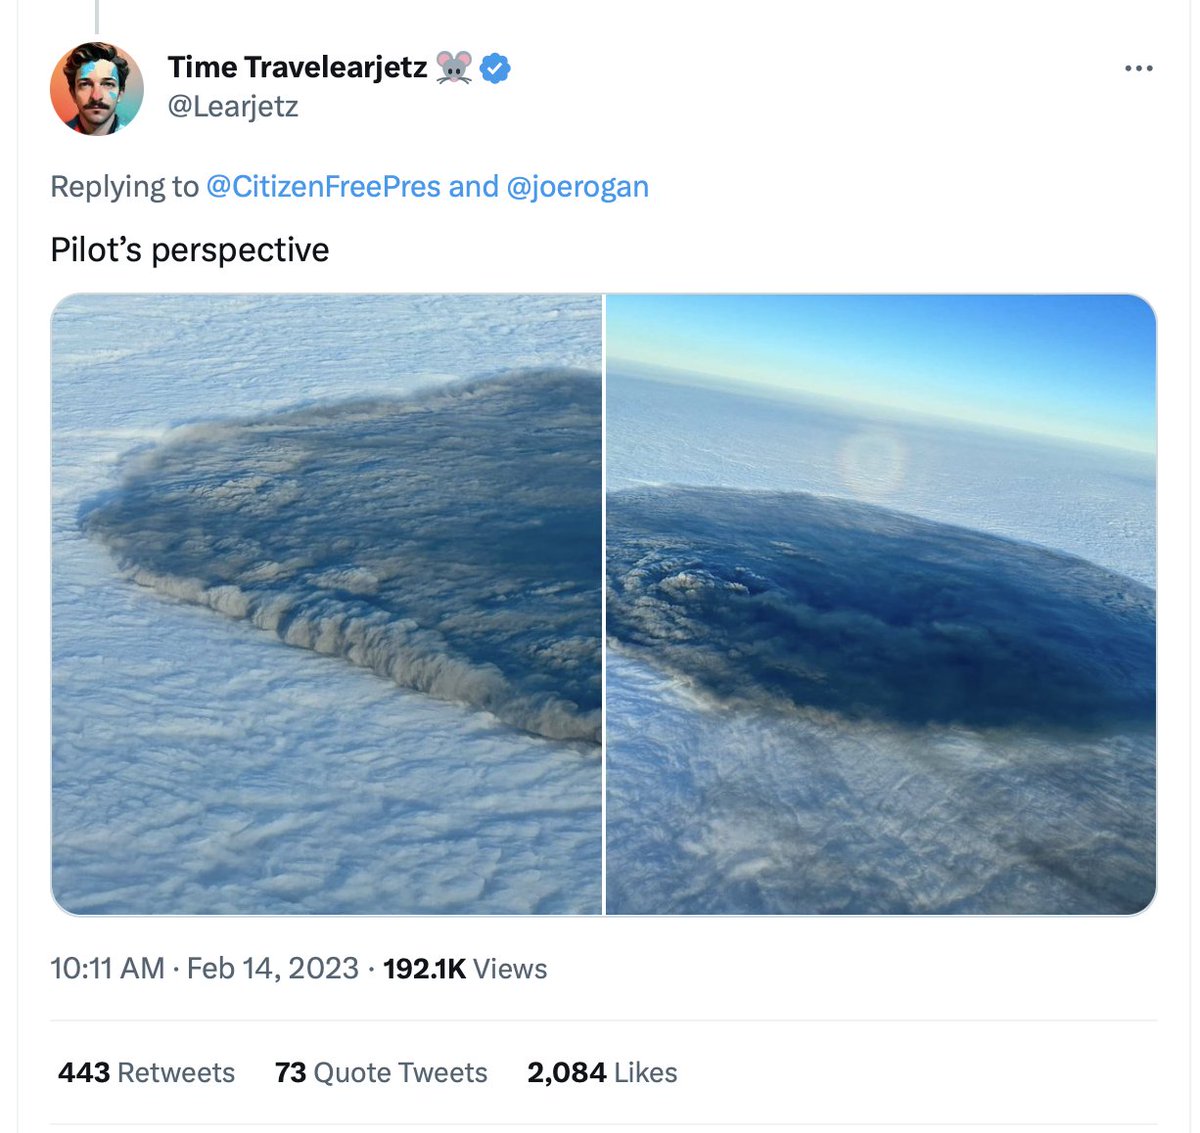Viewport: 1200px width, 1133px height.
Task: Open the @CitizenFreePres mention
Action: click(x=322, y=187)
